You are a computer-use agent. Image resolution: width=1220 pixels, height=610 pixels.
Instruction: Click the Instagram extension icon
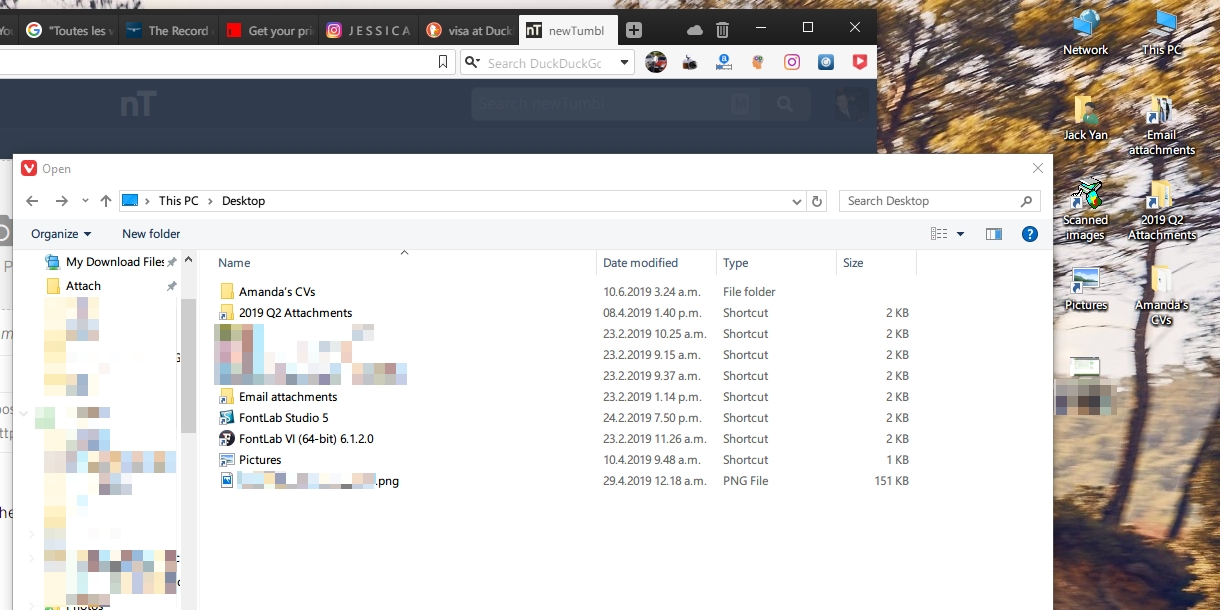pos(792,62)
